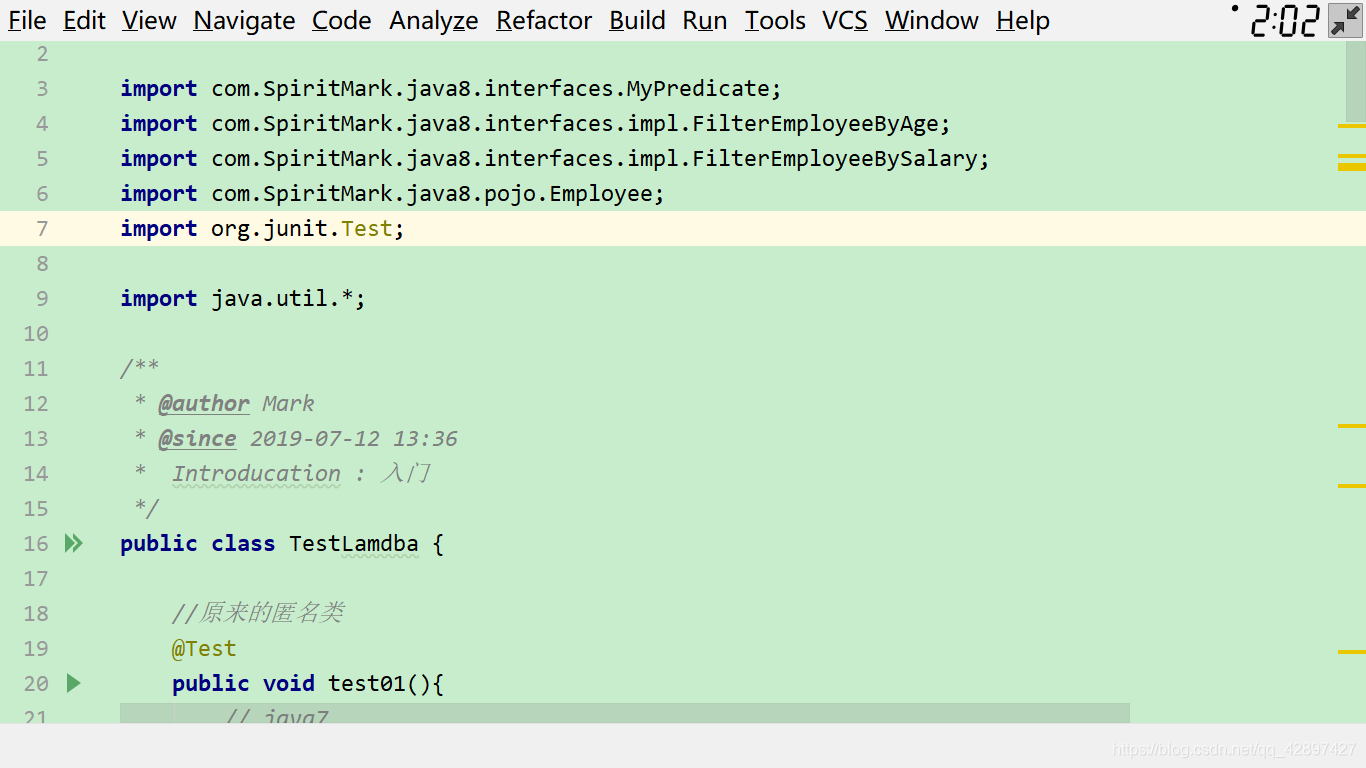The width and height of the screenshot is (1366, 768).
Task: Click the test01 method name
Action: [x=367, y=683]
